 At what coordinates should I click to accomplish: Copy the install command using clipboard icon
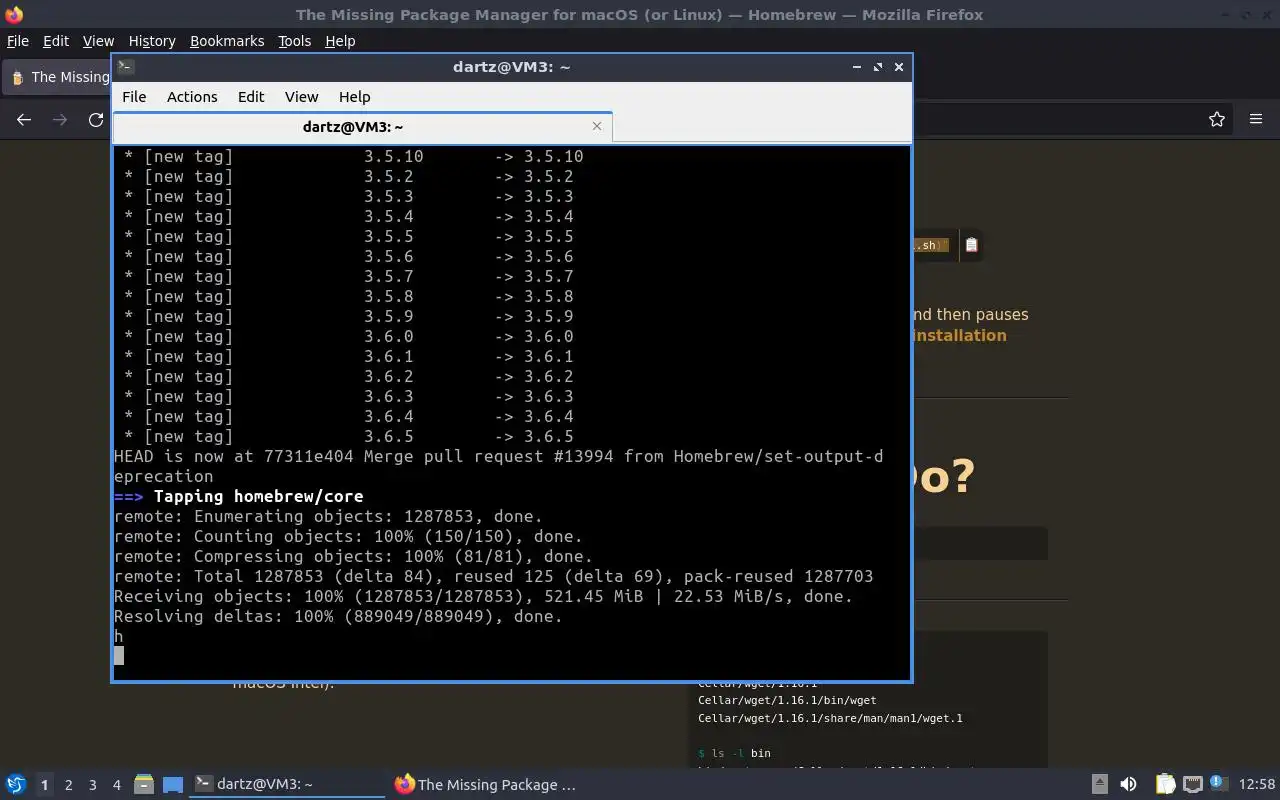(971, 245)
